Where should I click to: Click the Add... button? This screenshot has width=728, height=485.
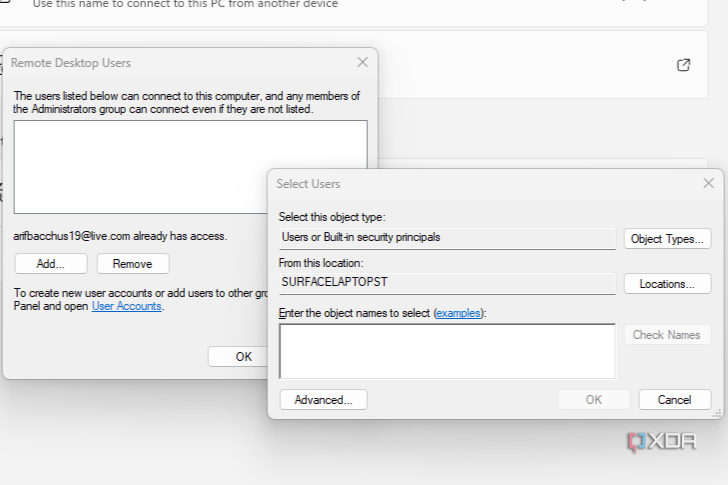(51, 264)
